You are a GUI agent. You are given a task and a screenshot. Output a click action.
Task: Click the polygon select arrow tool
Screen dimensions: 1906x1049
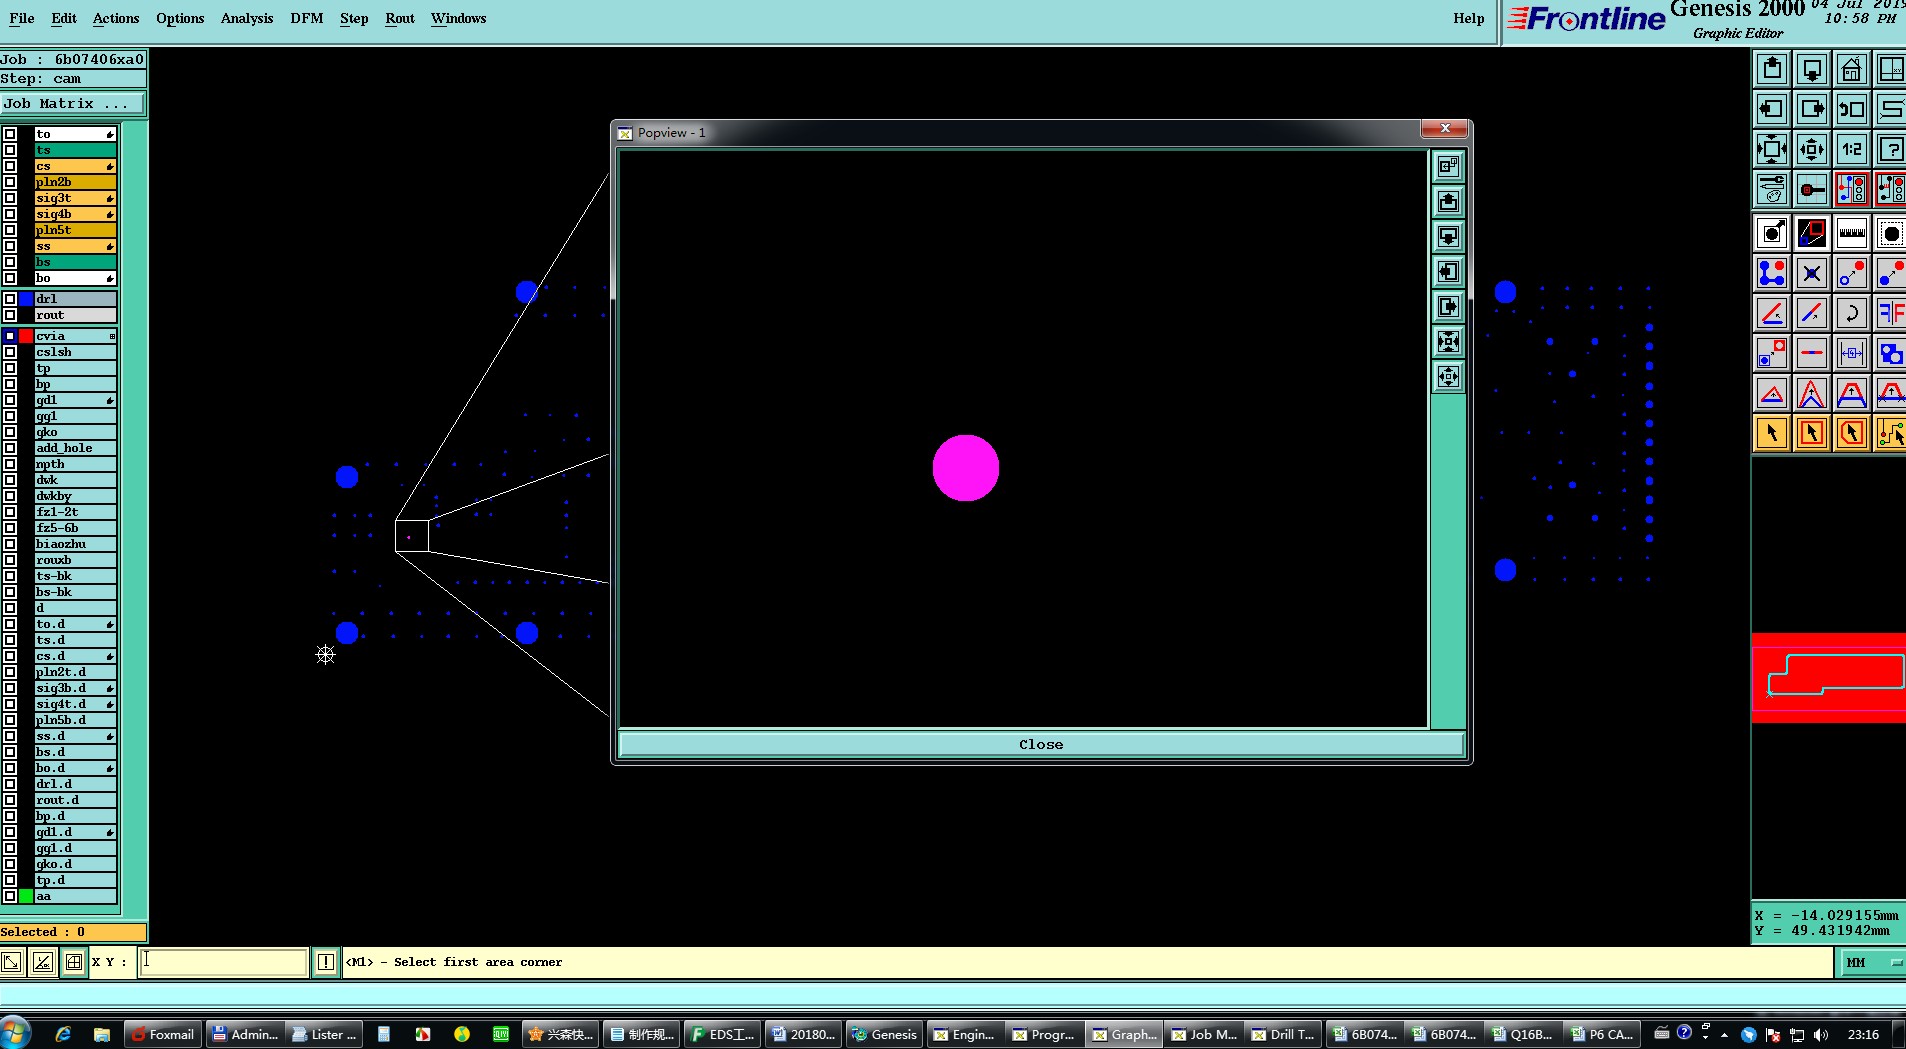pyautogui.click(x=1852, y=433)
